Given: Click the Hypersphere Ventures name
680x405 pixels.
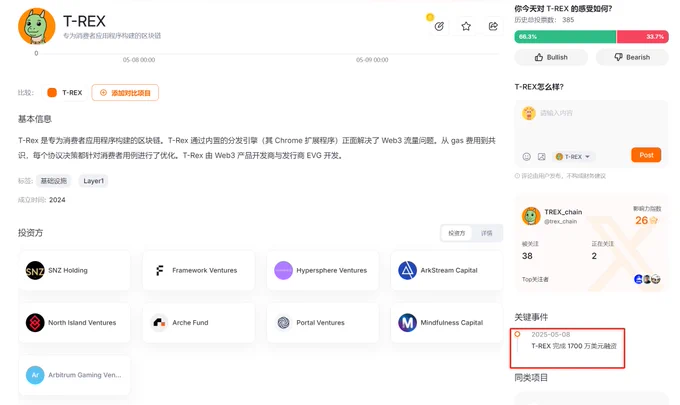Looking at the screenshot, I should coord(331,271).
